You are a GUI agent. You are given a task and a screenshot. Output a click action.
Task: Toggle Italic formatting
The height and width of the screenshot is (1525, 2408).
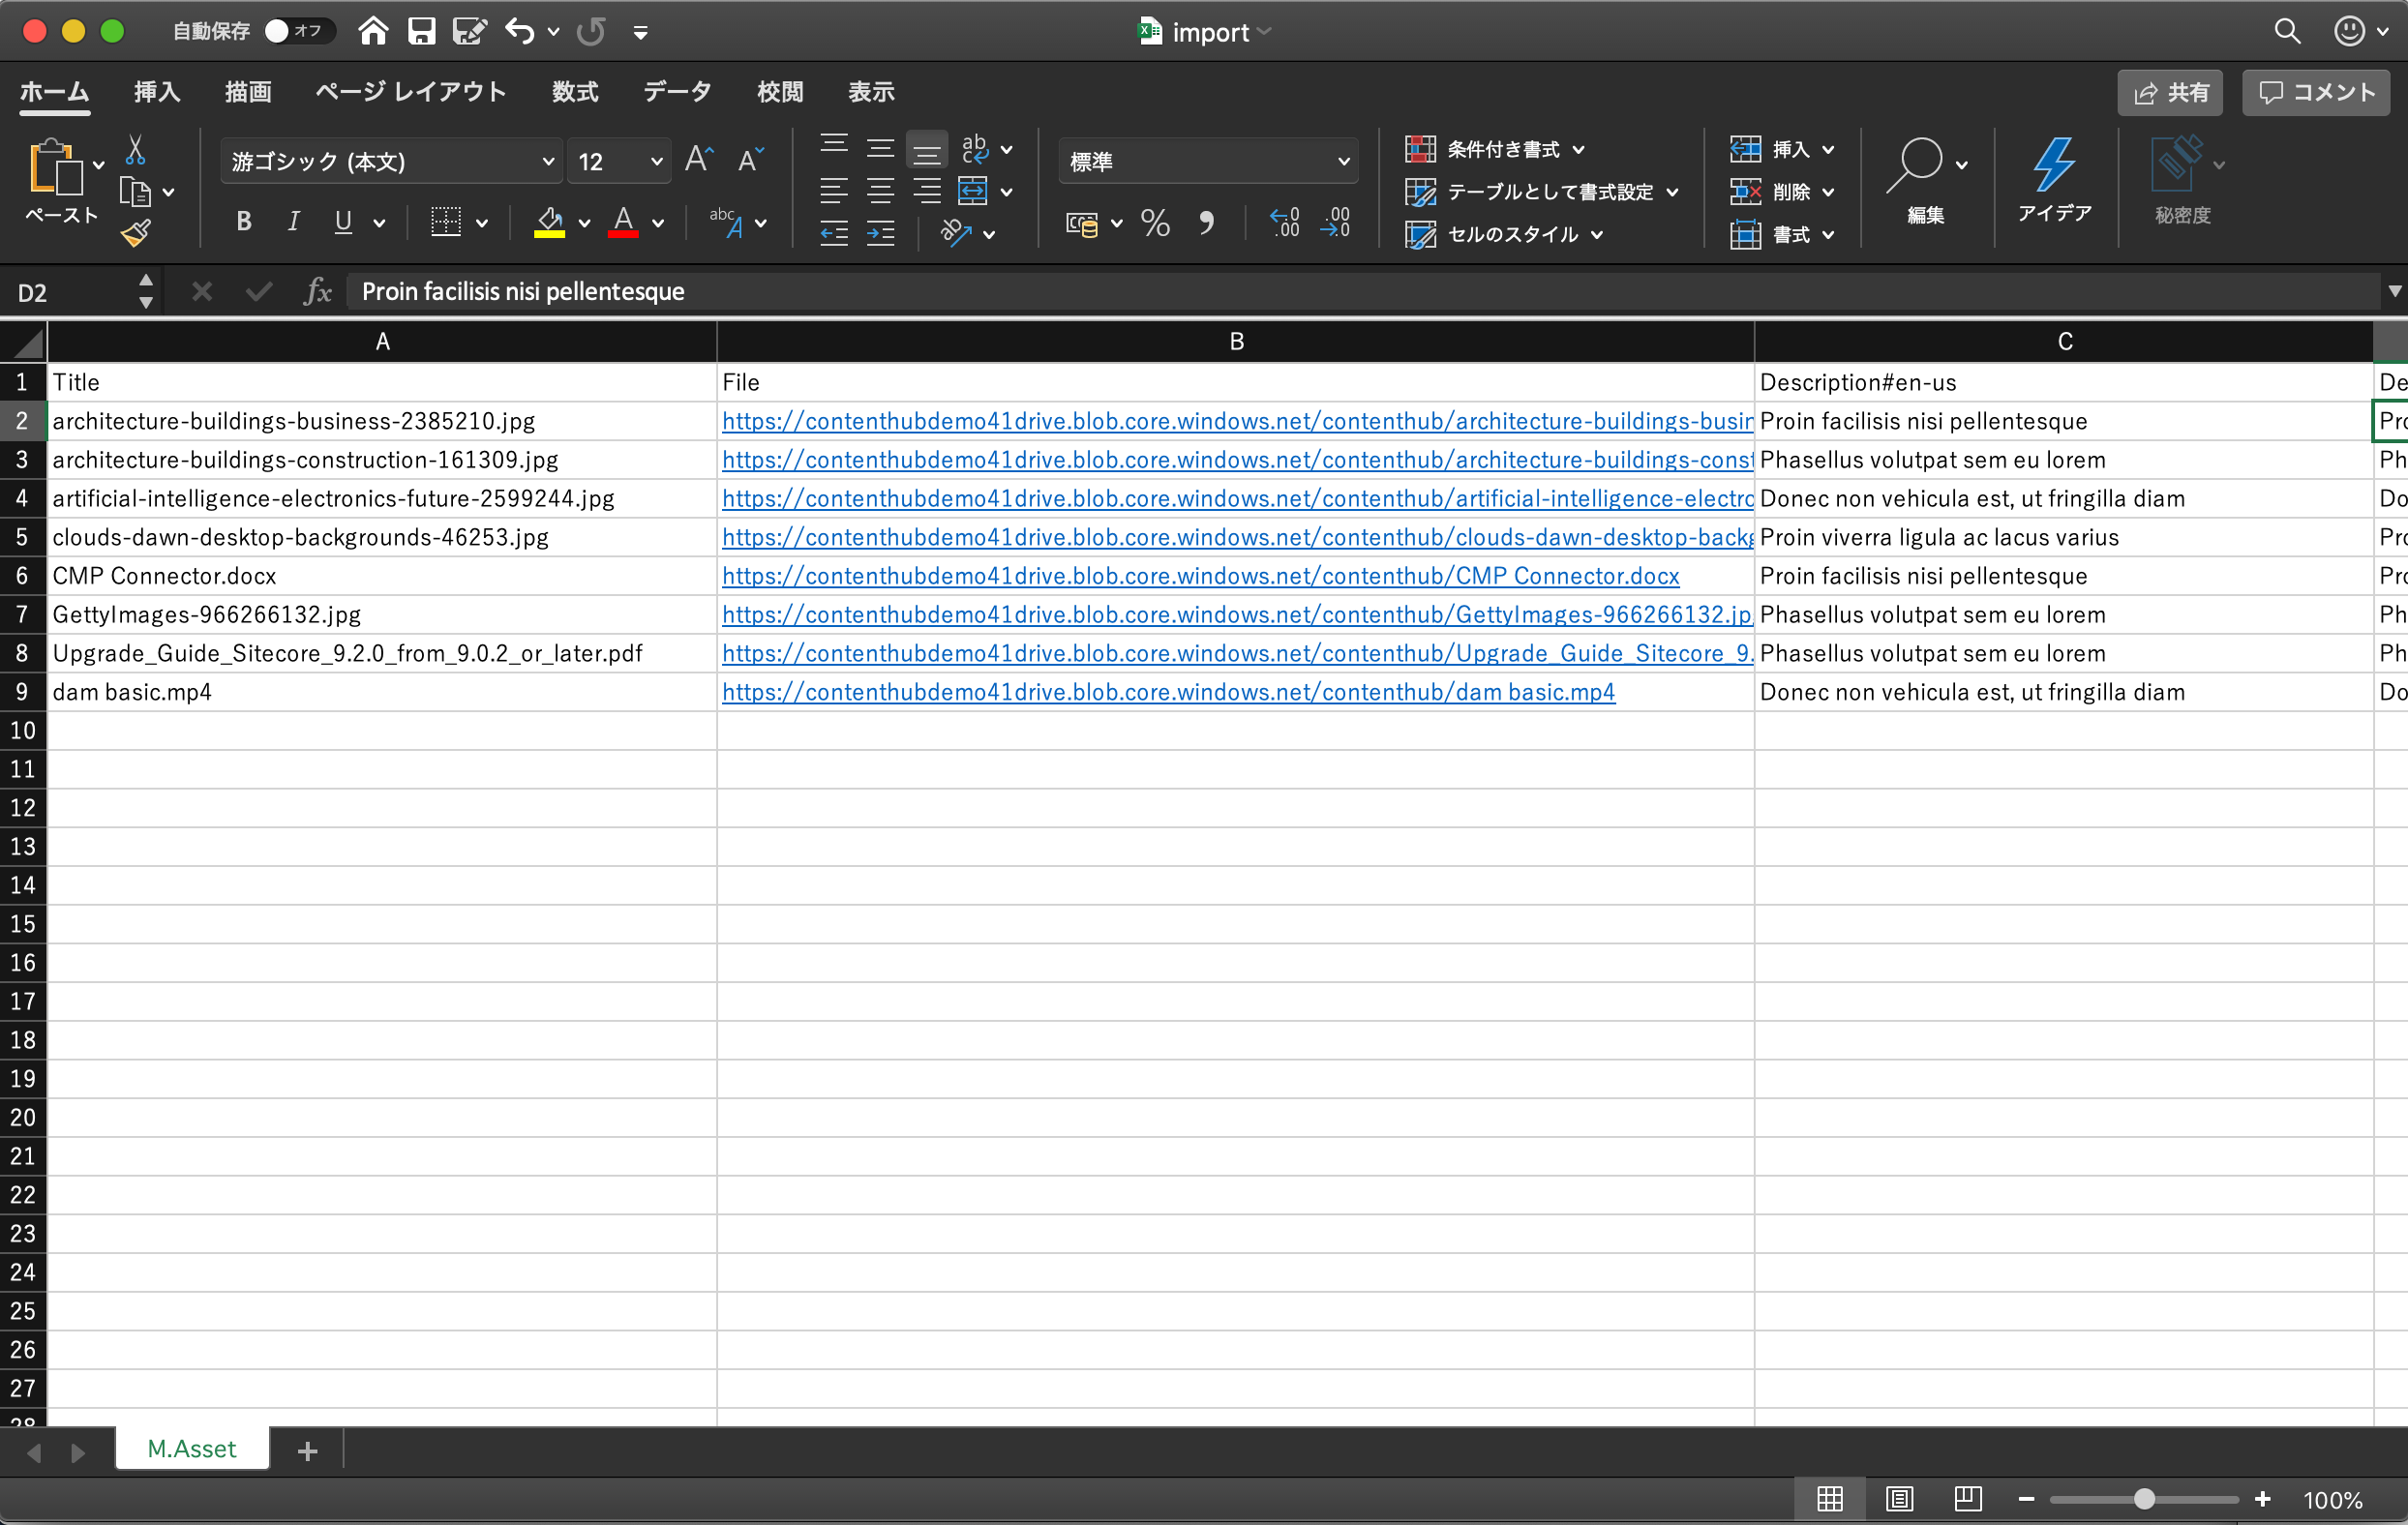tap(293, 222)
